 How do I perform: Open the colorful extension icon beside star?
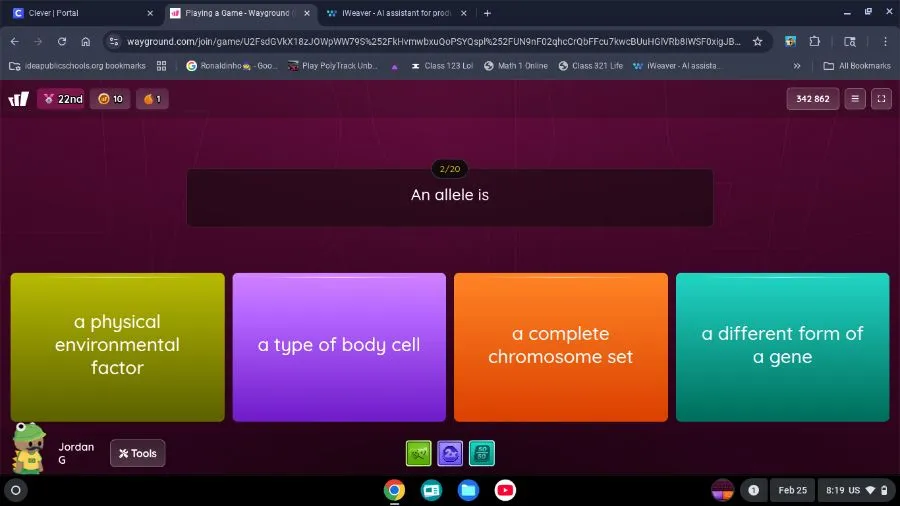coord(790,41)
